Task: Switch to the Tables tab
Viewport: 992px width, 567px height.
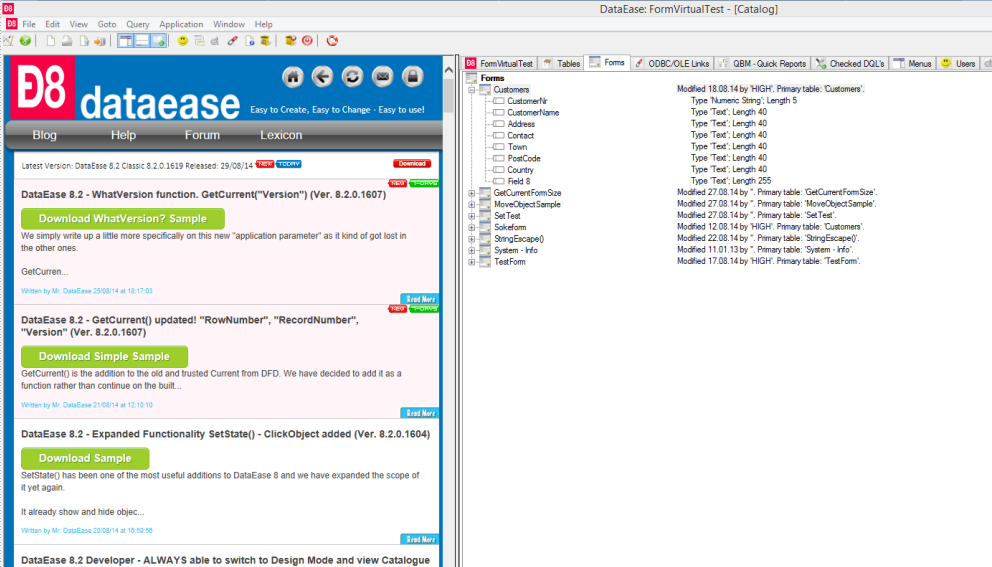Action: pyautogui.click(x=561, y=63)
